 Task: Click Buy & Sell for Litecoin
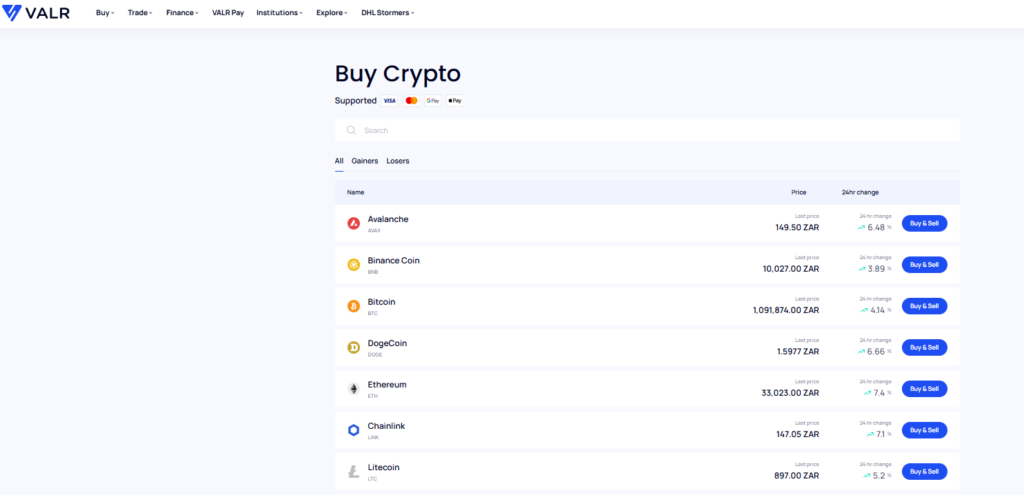924,471
